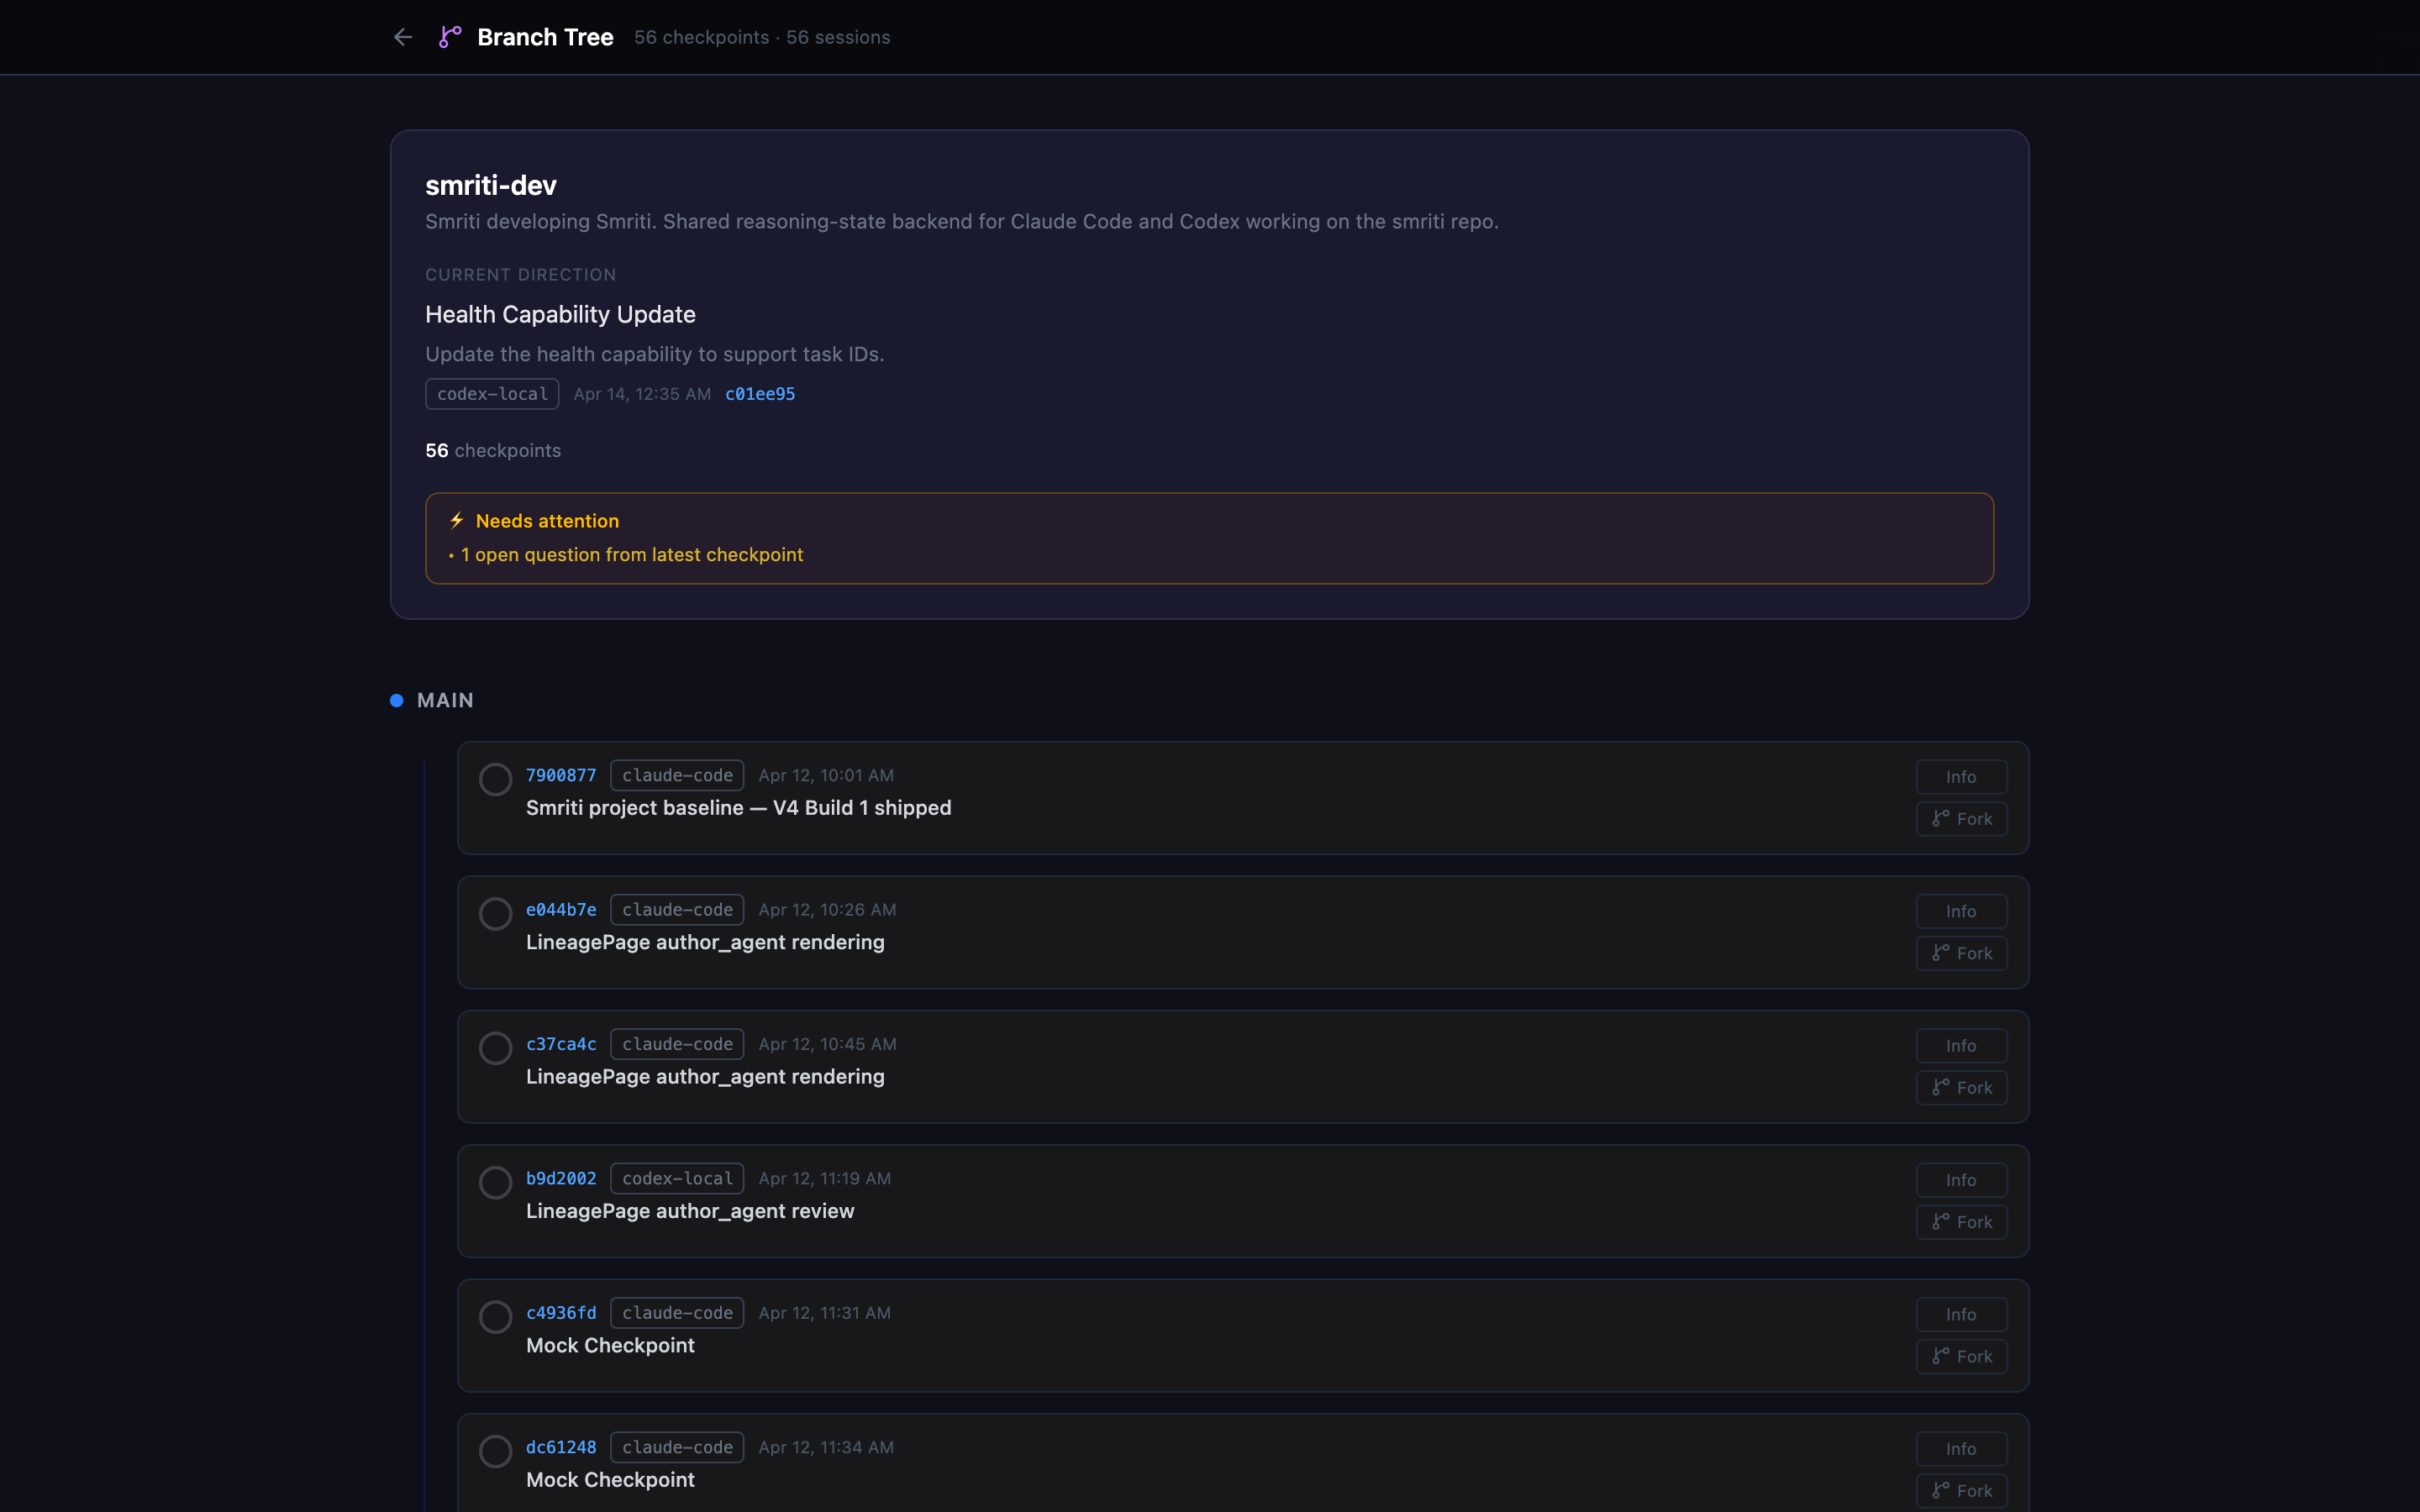
Task: Click Info for Smriti project baseline checkpoint
Action: point(1961,777)
